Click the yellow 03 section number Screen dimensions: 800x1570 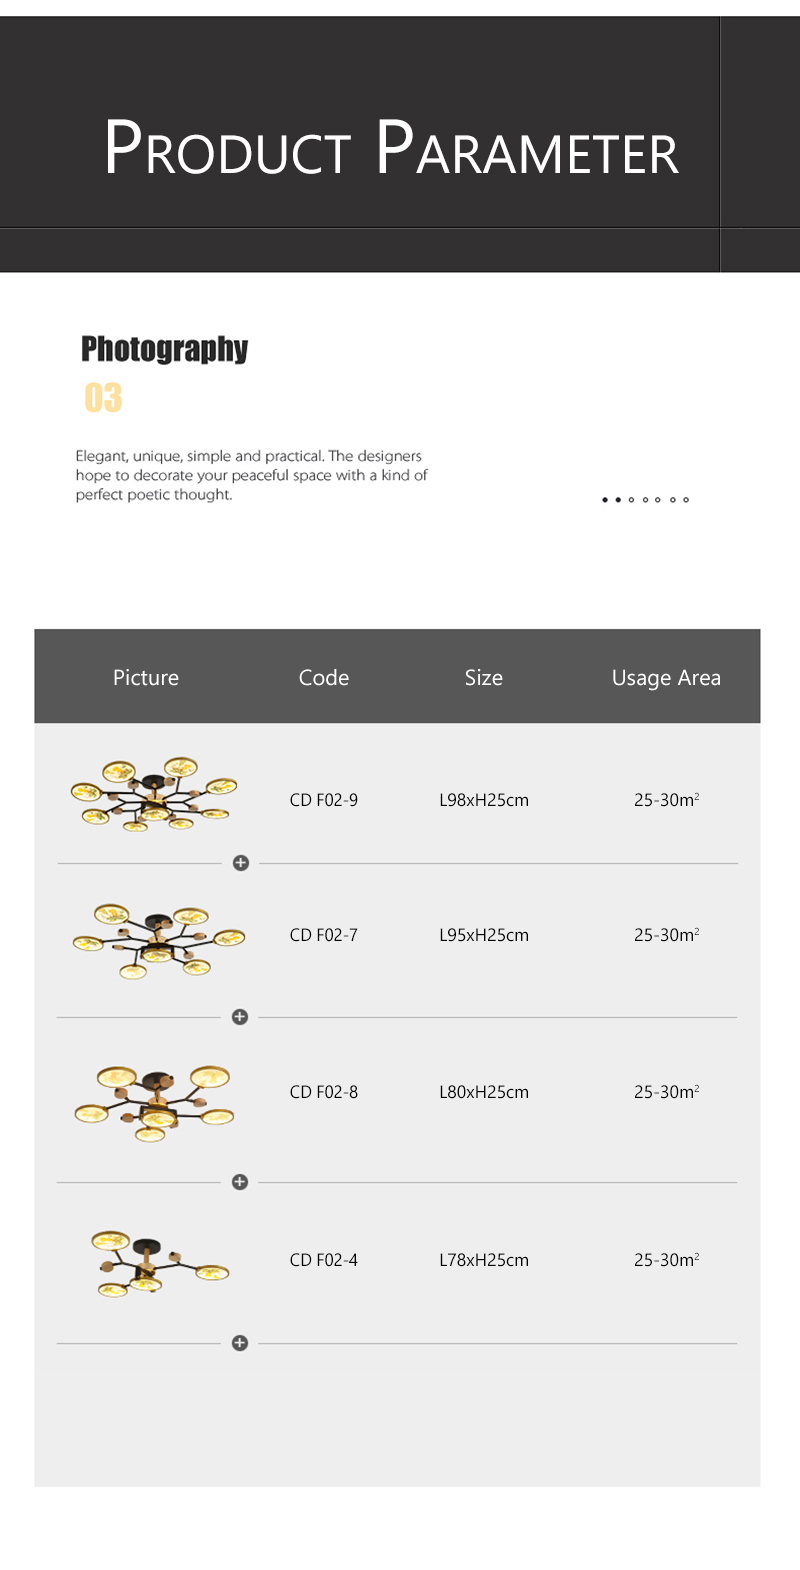[x=103, y=398]
